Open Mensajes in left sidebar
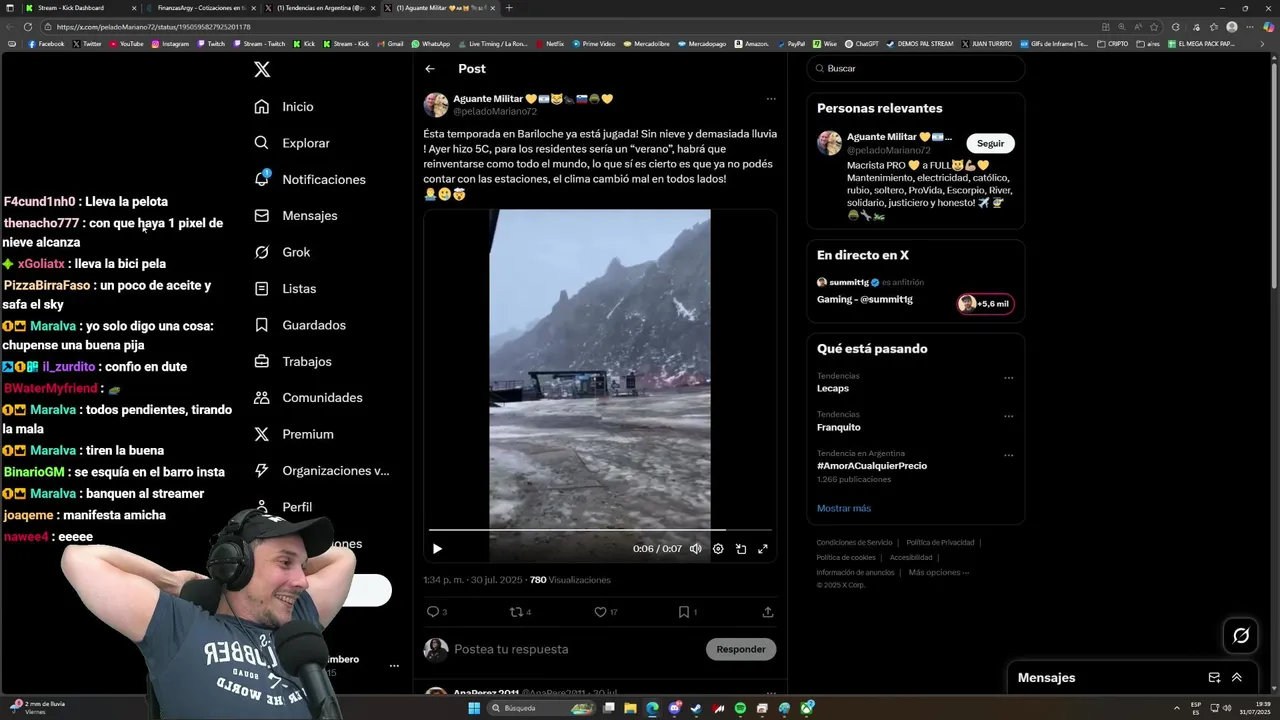Screen dimensions: 1280x720 (296, 216)
